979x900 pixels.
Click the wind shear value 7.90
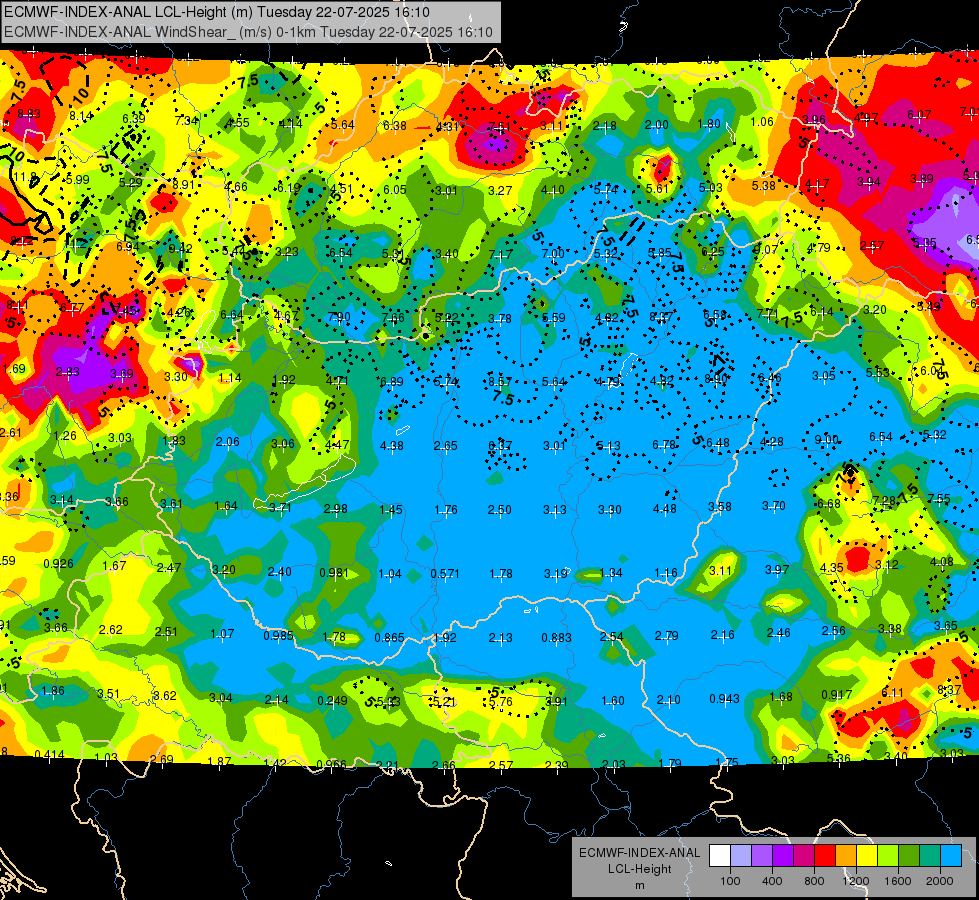click(338, 317)
